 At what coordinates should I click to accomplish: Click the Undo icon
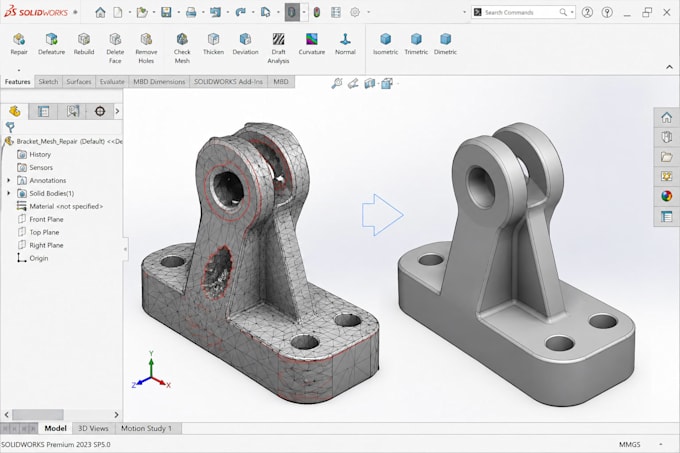click(x=216, y=12)
